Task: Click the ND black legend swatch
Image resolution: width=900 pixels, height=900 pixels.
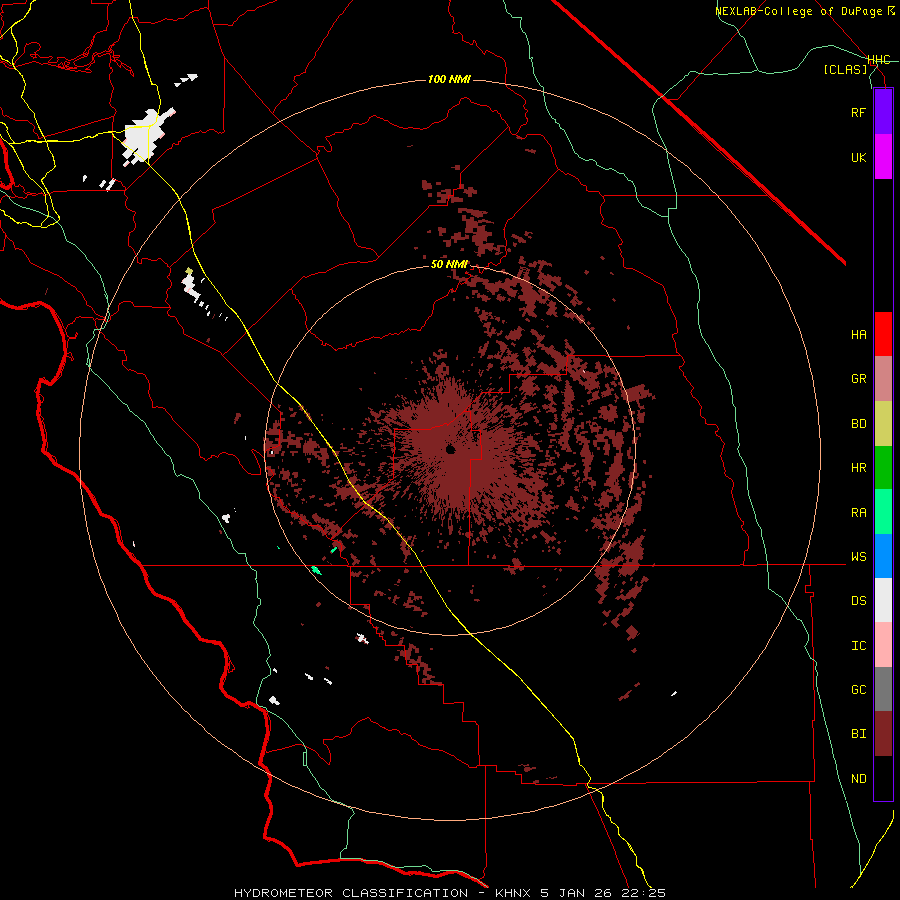Action: pos(883,778)
